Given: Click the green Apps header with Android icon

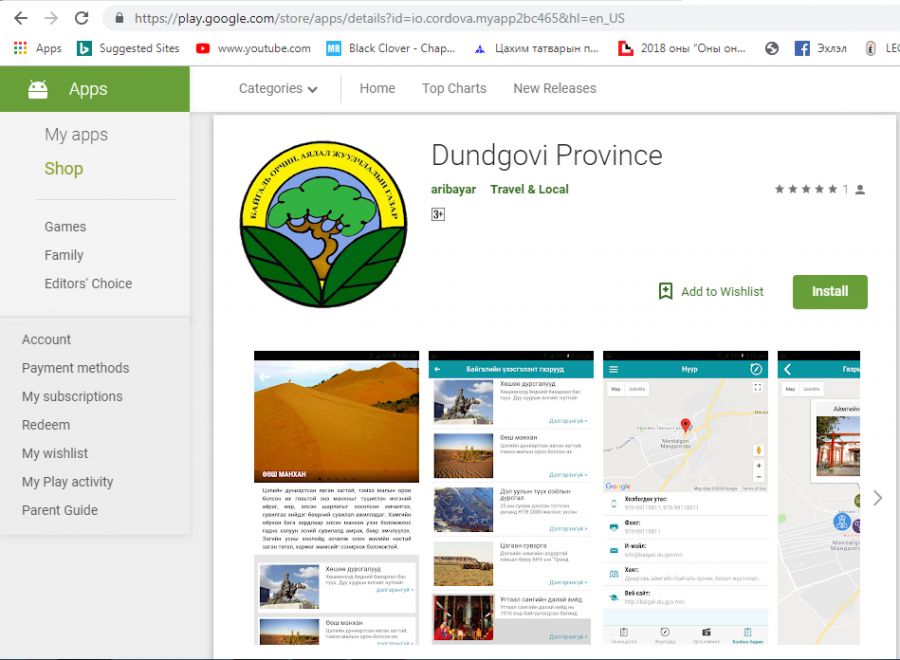Looking at the screenshot, I should [95, 89].
